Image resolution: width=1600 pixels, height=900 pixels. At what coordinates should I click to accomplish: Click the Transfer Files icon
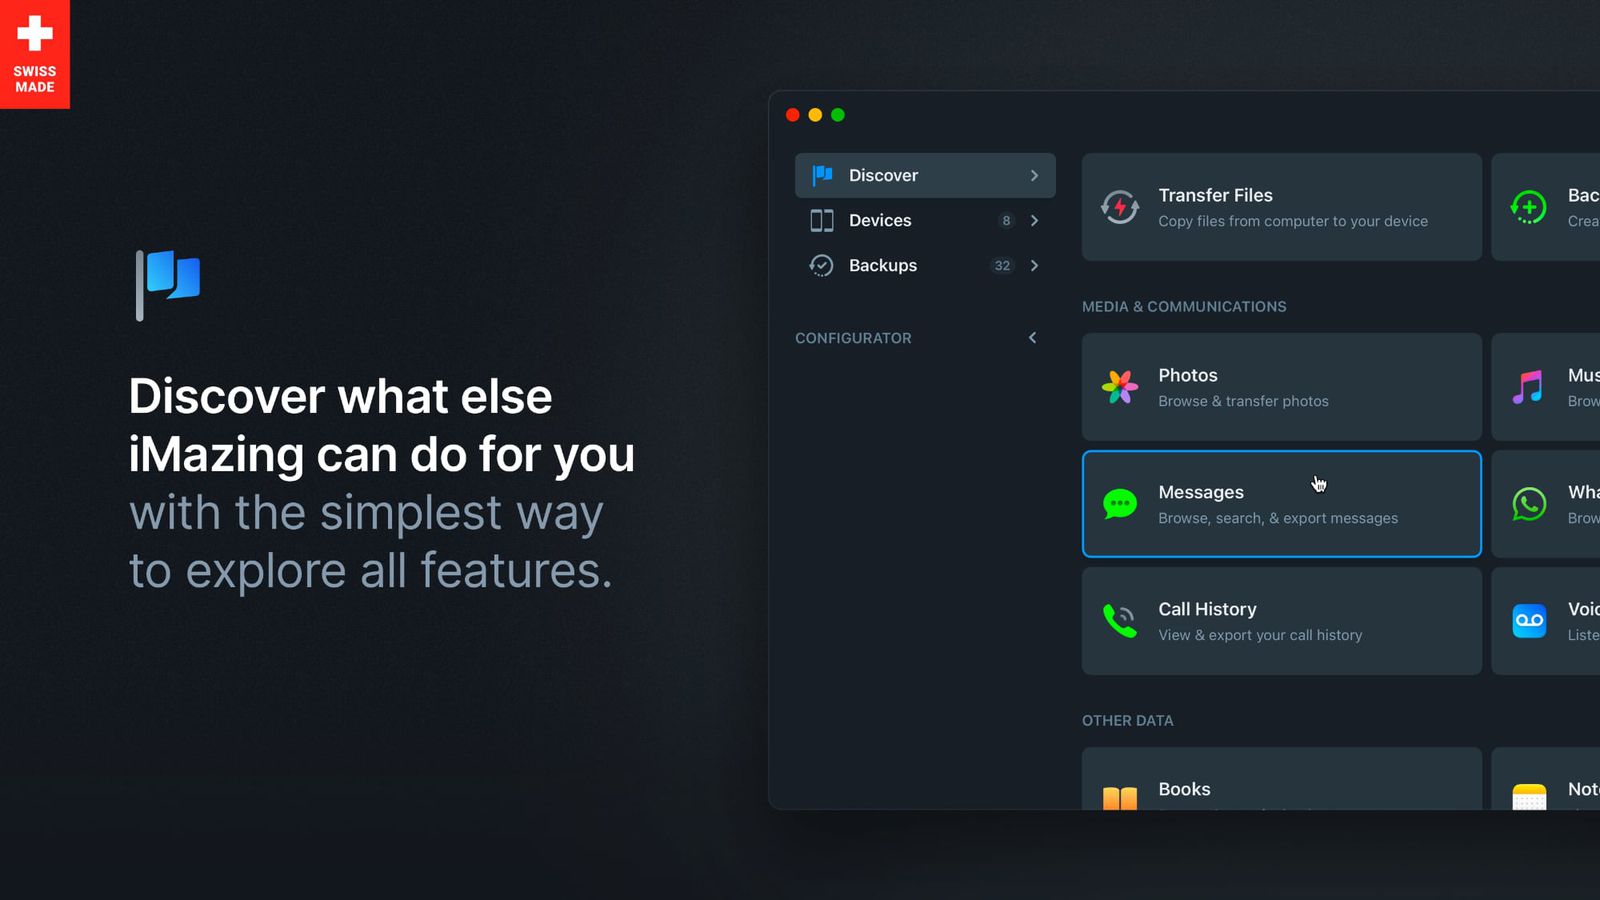pos(1120,207)
